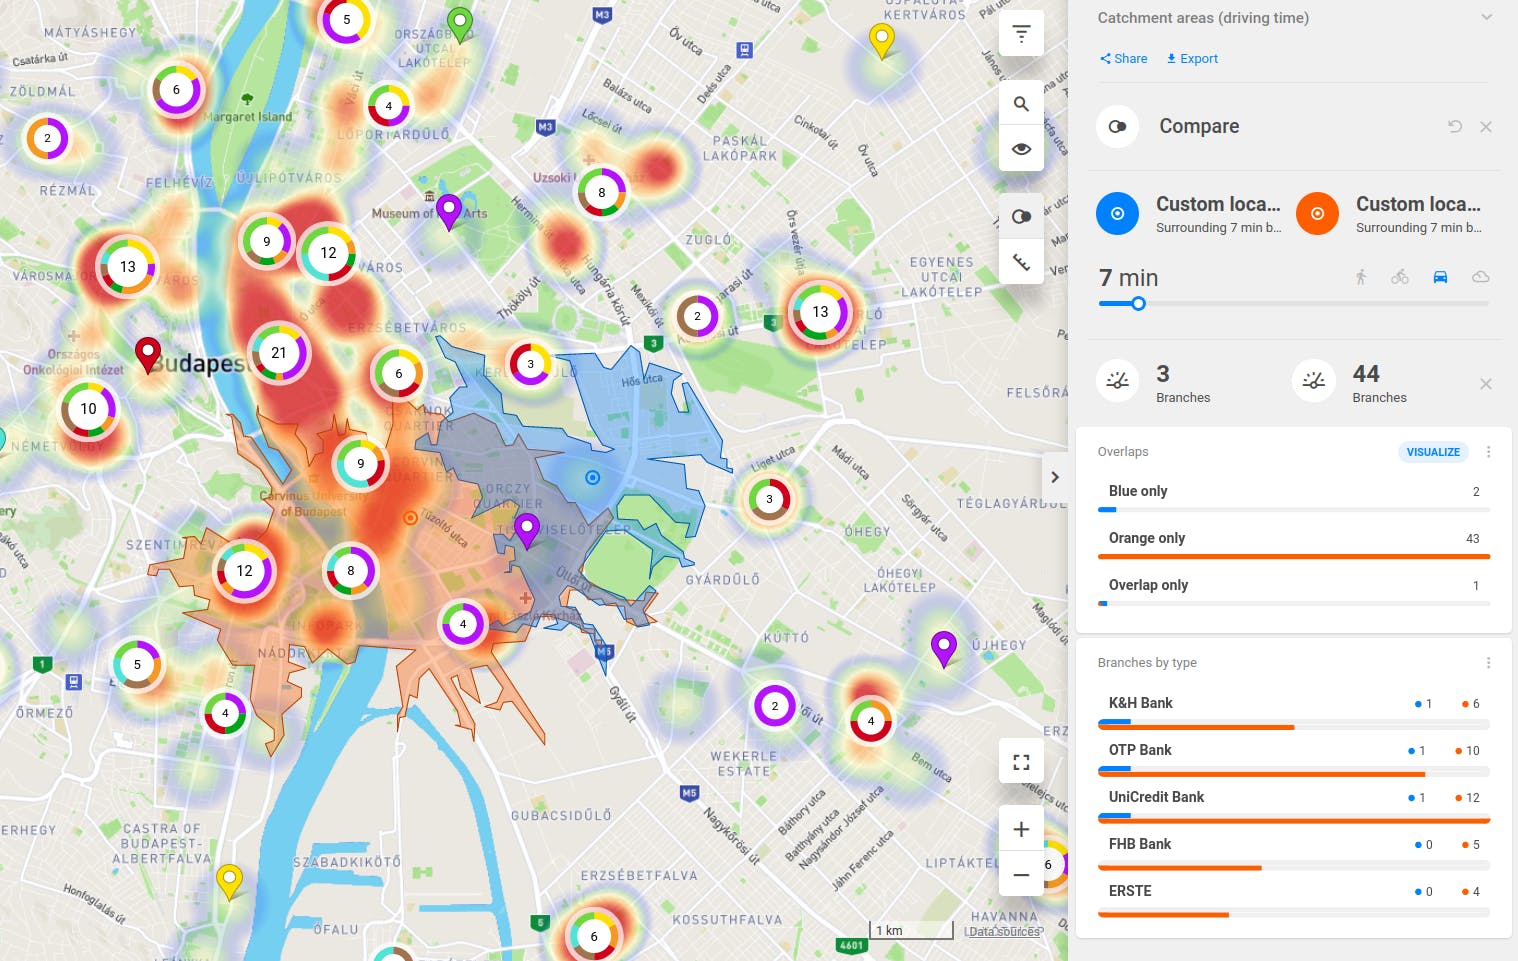Image resolution: width=1518 pixels, height=961 pixels.
Task: Click the map search magnifier icon
Action: 1021,104
